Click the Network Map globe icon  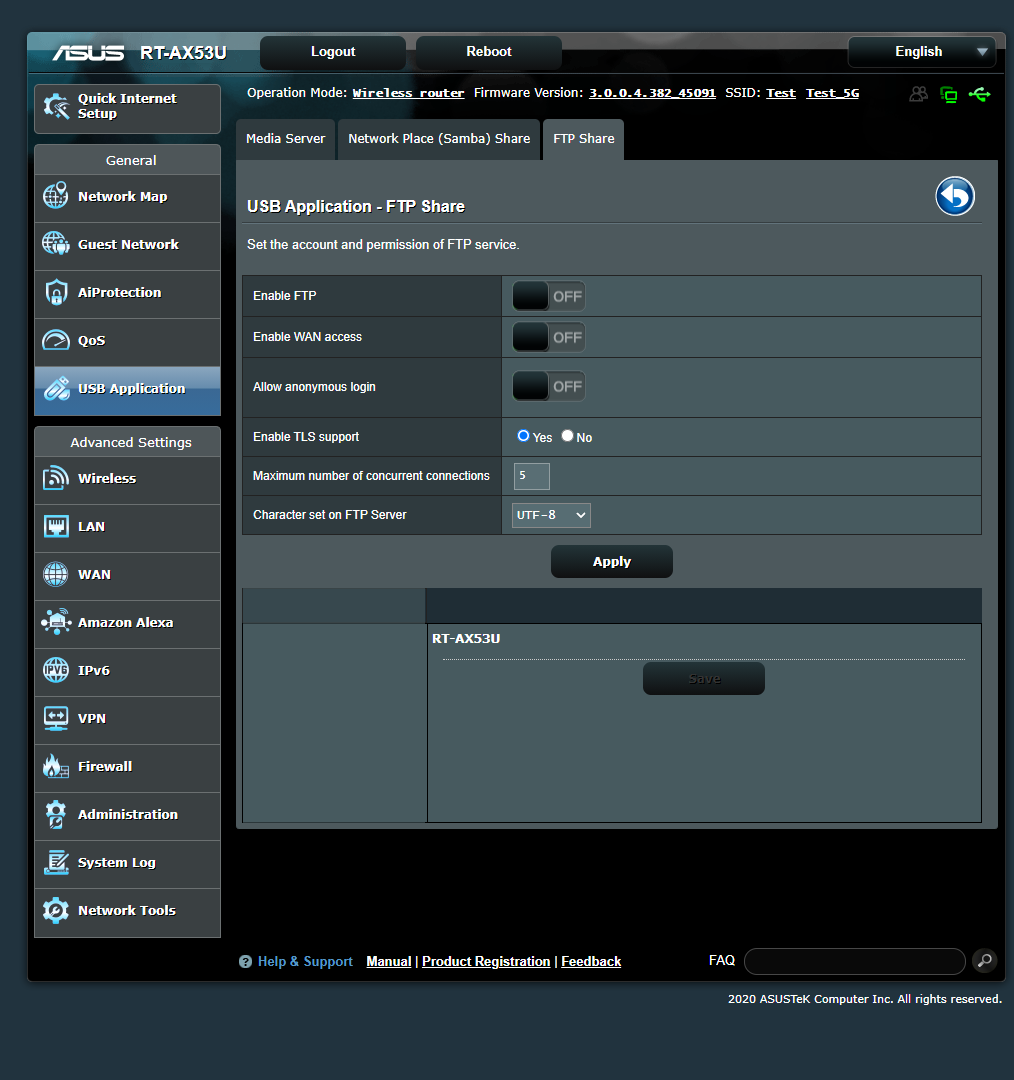pos(56,196)
